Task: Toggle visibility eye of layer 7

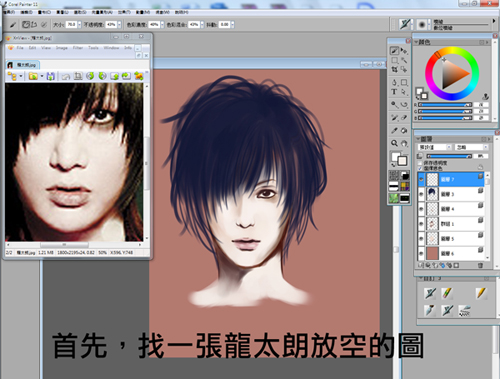Action: coord(421,179)
